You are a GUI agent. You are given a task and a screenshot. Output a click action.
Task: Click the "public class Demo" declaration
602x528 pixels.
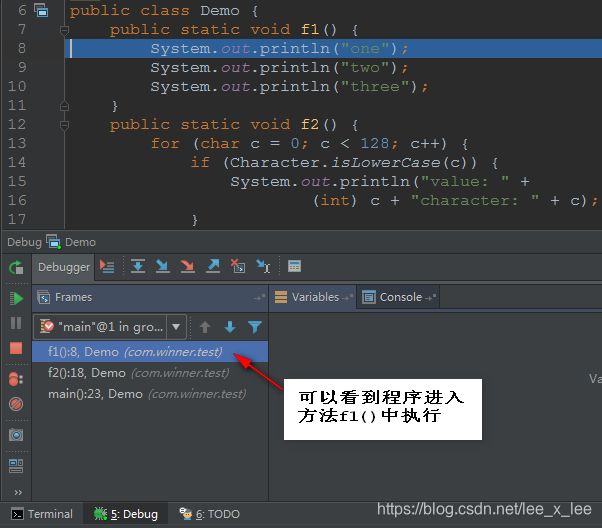tap(154, 11)
